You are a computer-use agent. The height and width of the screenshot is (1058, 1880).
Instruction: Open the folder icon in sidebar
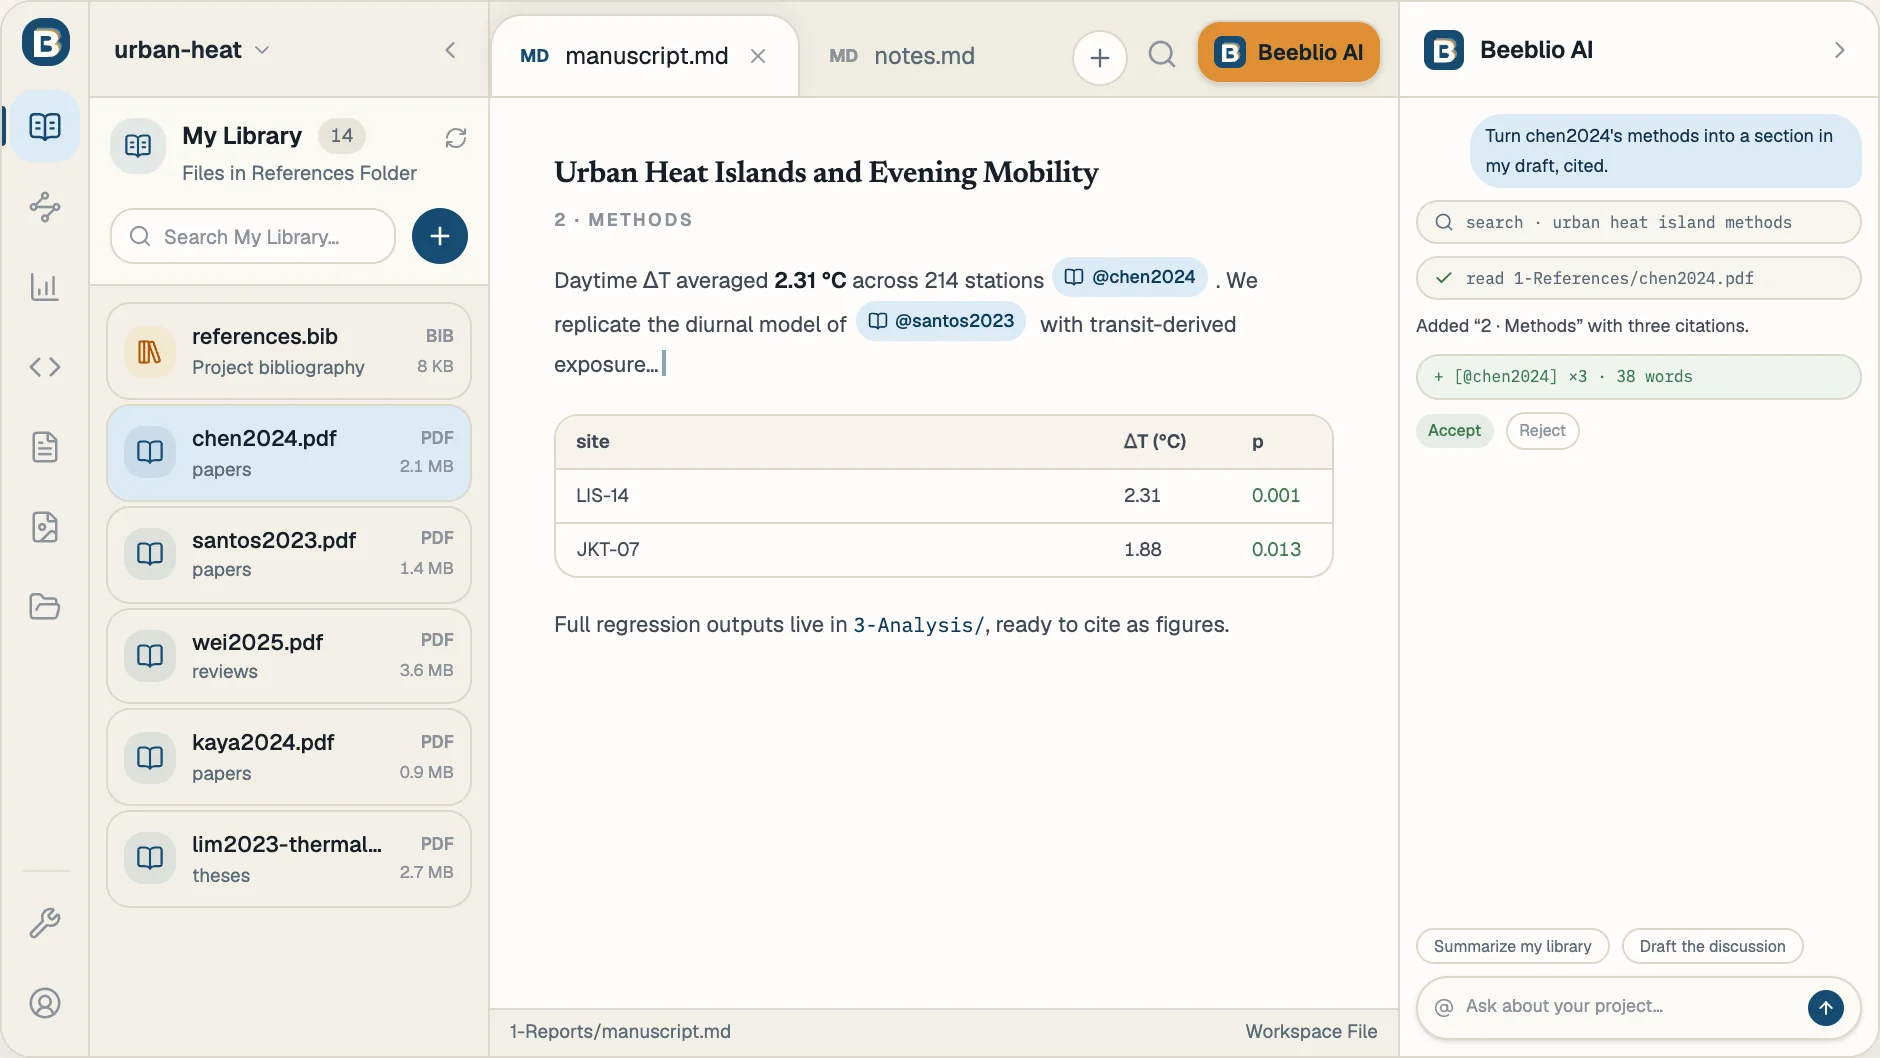(45, 607)
